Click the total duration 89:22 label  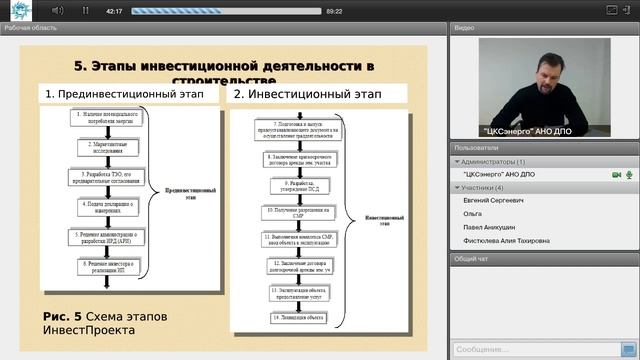[x=334, y=11]
